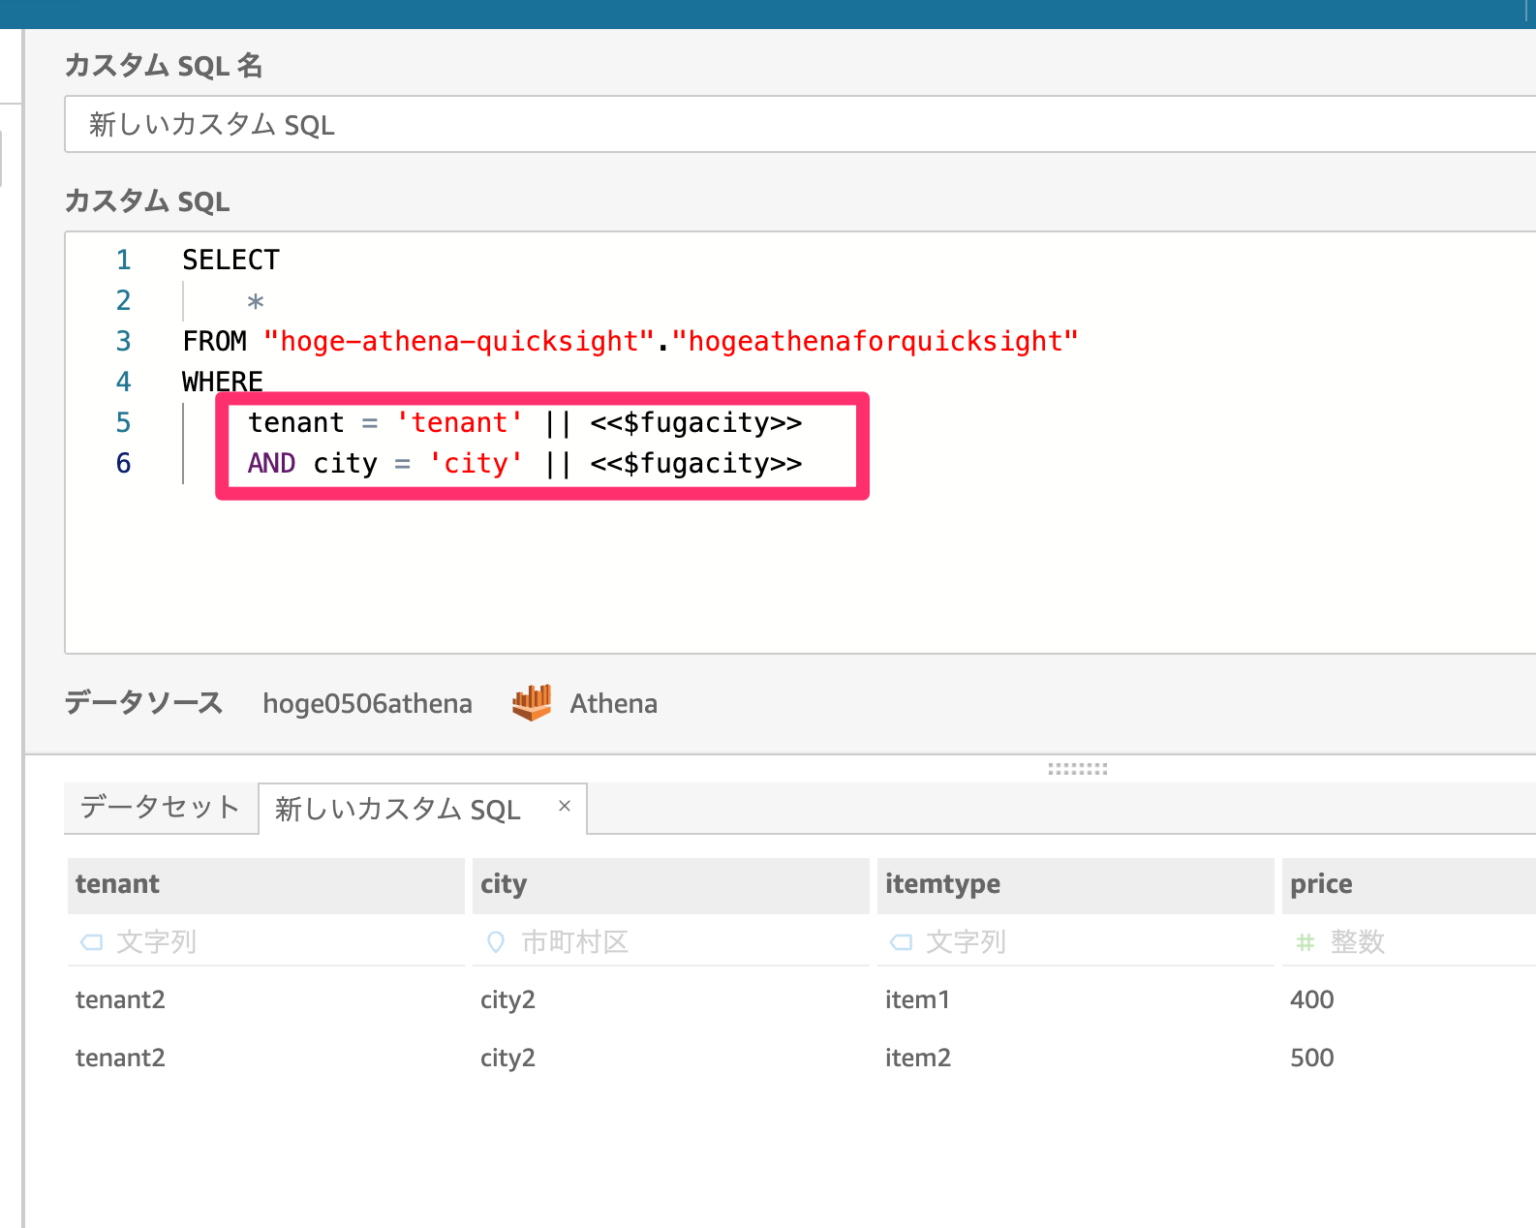Image resolution: width=1536 pixels, height=1228 pixels.
Task: Click the panel resize drag handle dots
Action: click(x=1077, y=767)
